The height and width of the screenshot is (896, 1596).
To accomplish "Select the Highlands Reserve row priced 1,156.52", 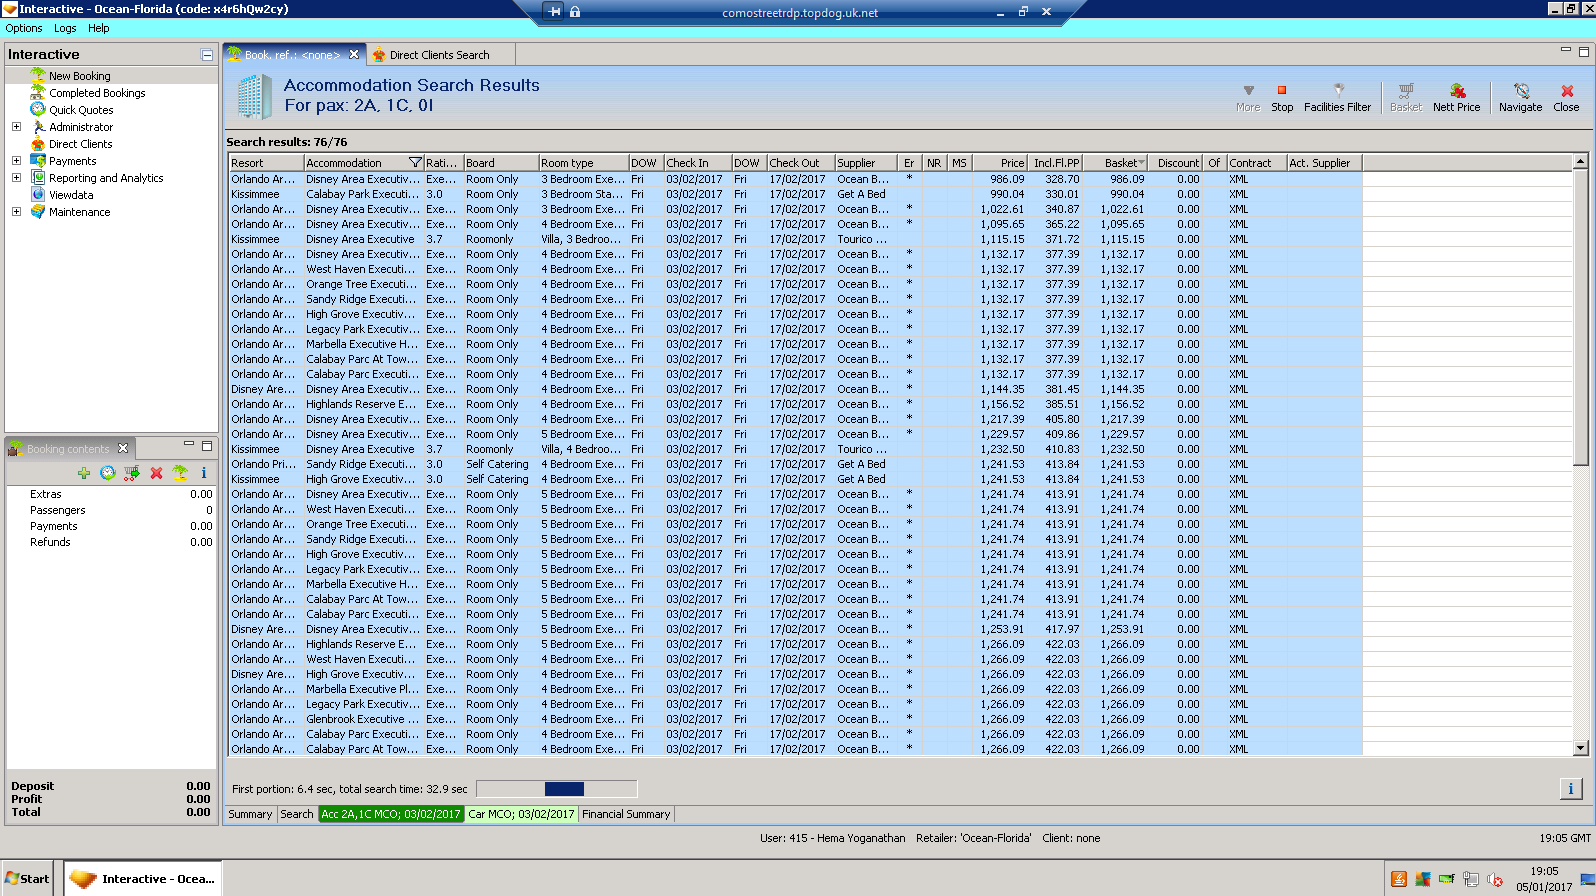I will point(795,404).
